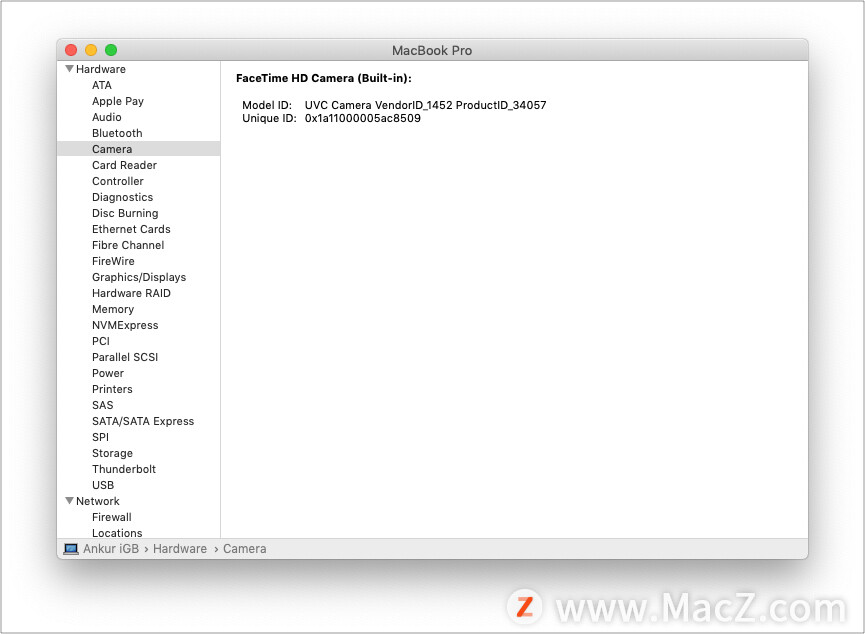865x634 pixels.
Task: Select Memory in the hardware list
Action: (113, 309)
